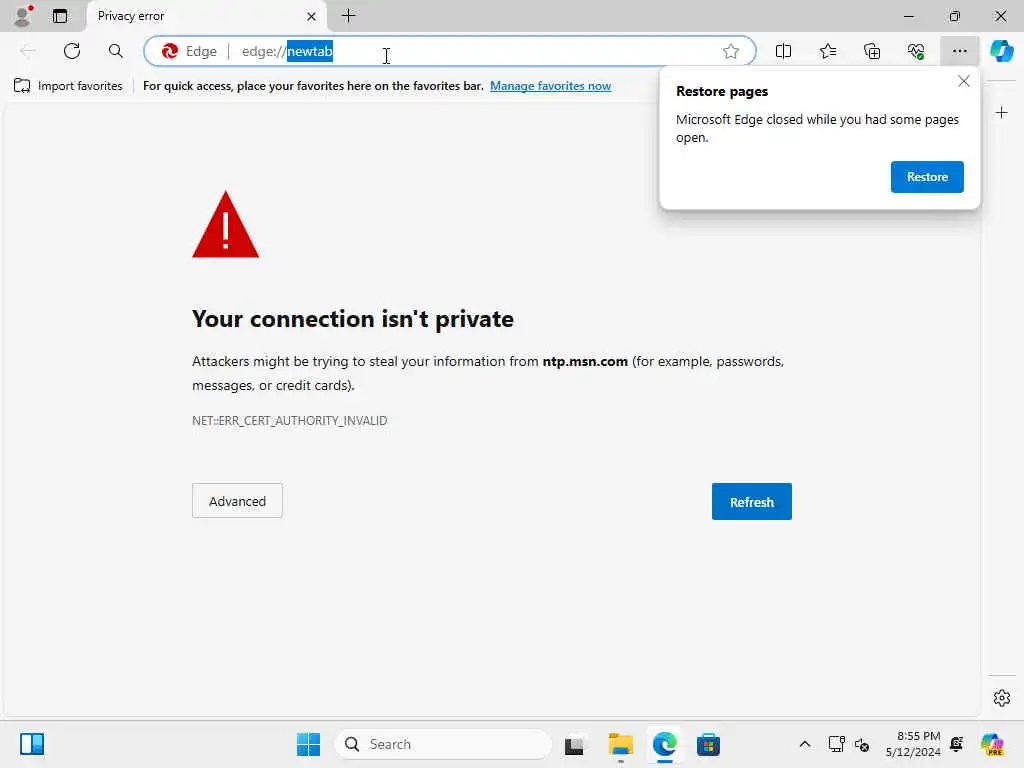Open the Collections icon
The height and width of the screenshot is (768, 1024).
click(x=872, y=51)
